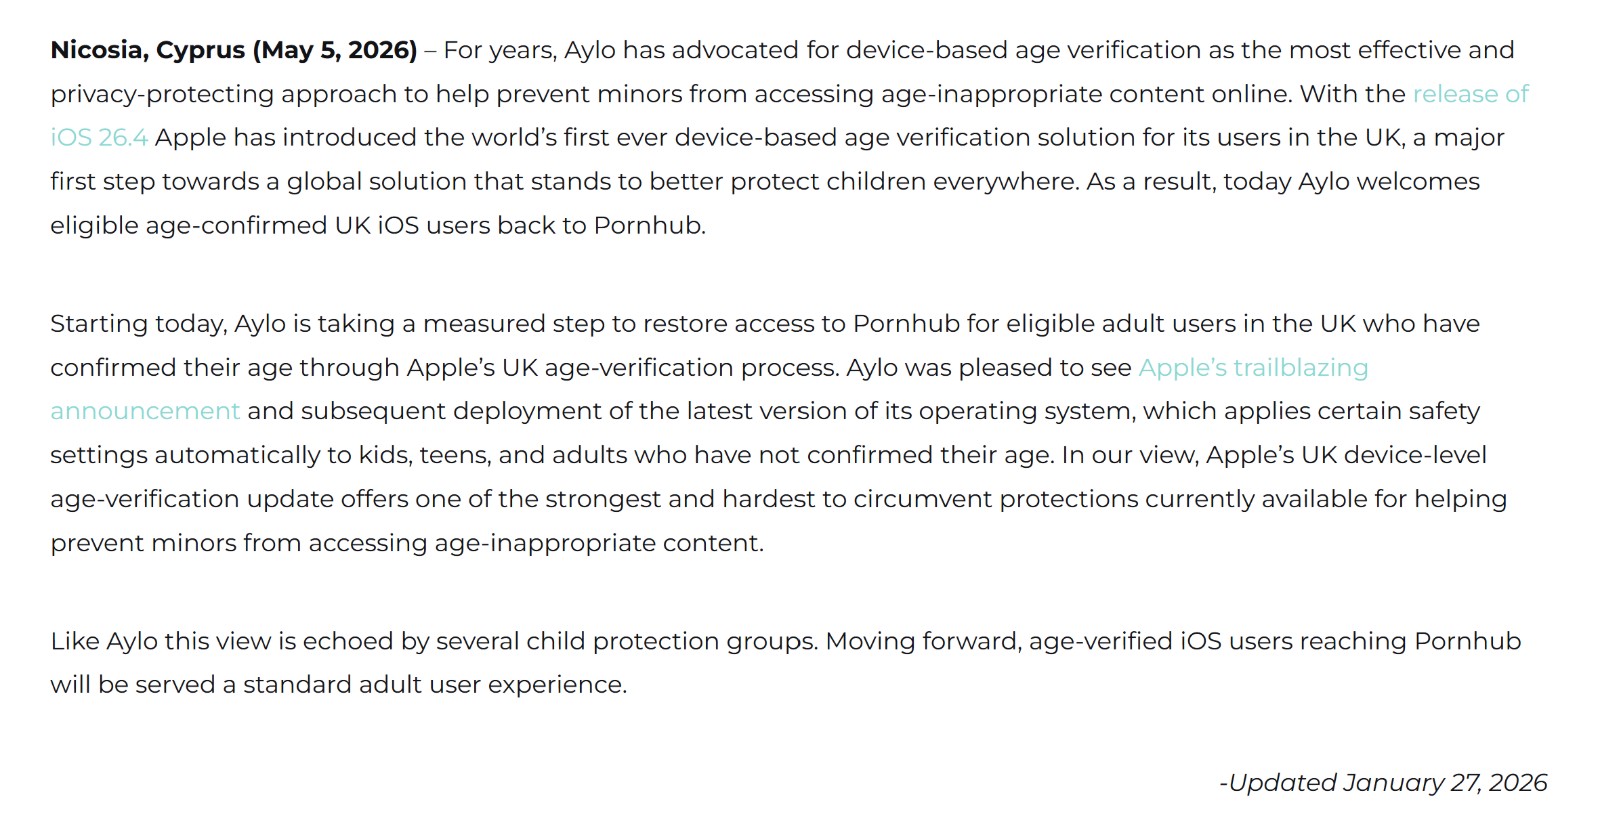Open the "Apple's trailblazing" link
Screen dimensions: 1600x818
tap(1253, 368)
